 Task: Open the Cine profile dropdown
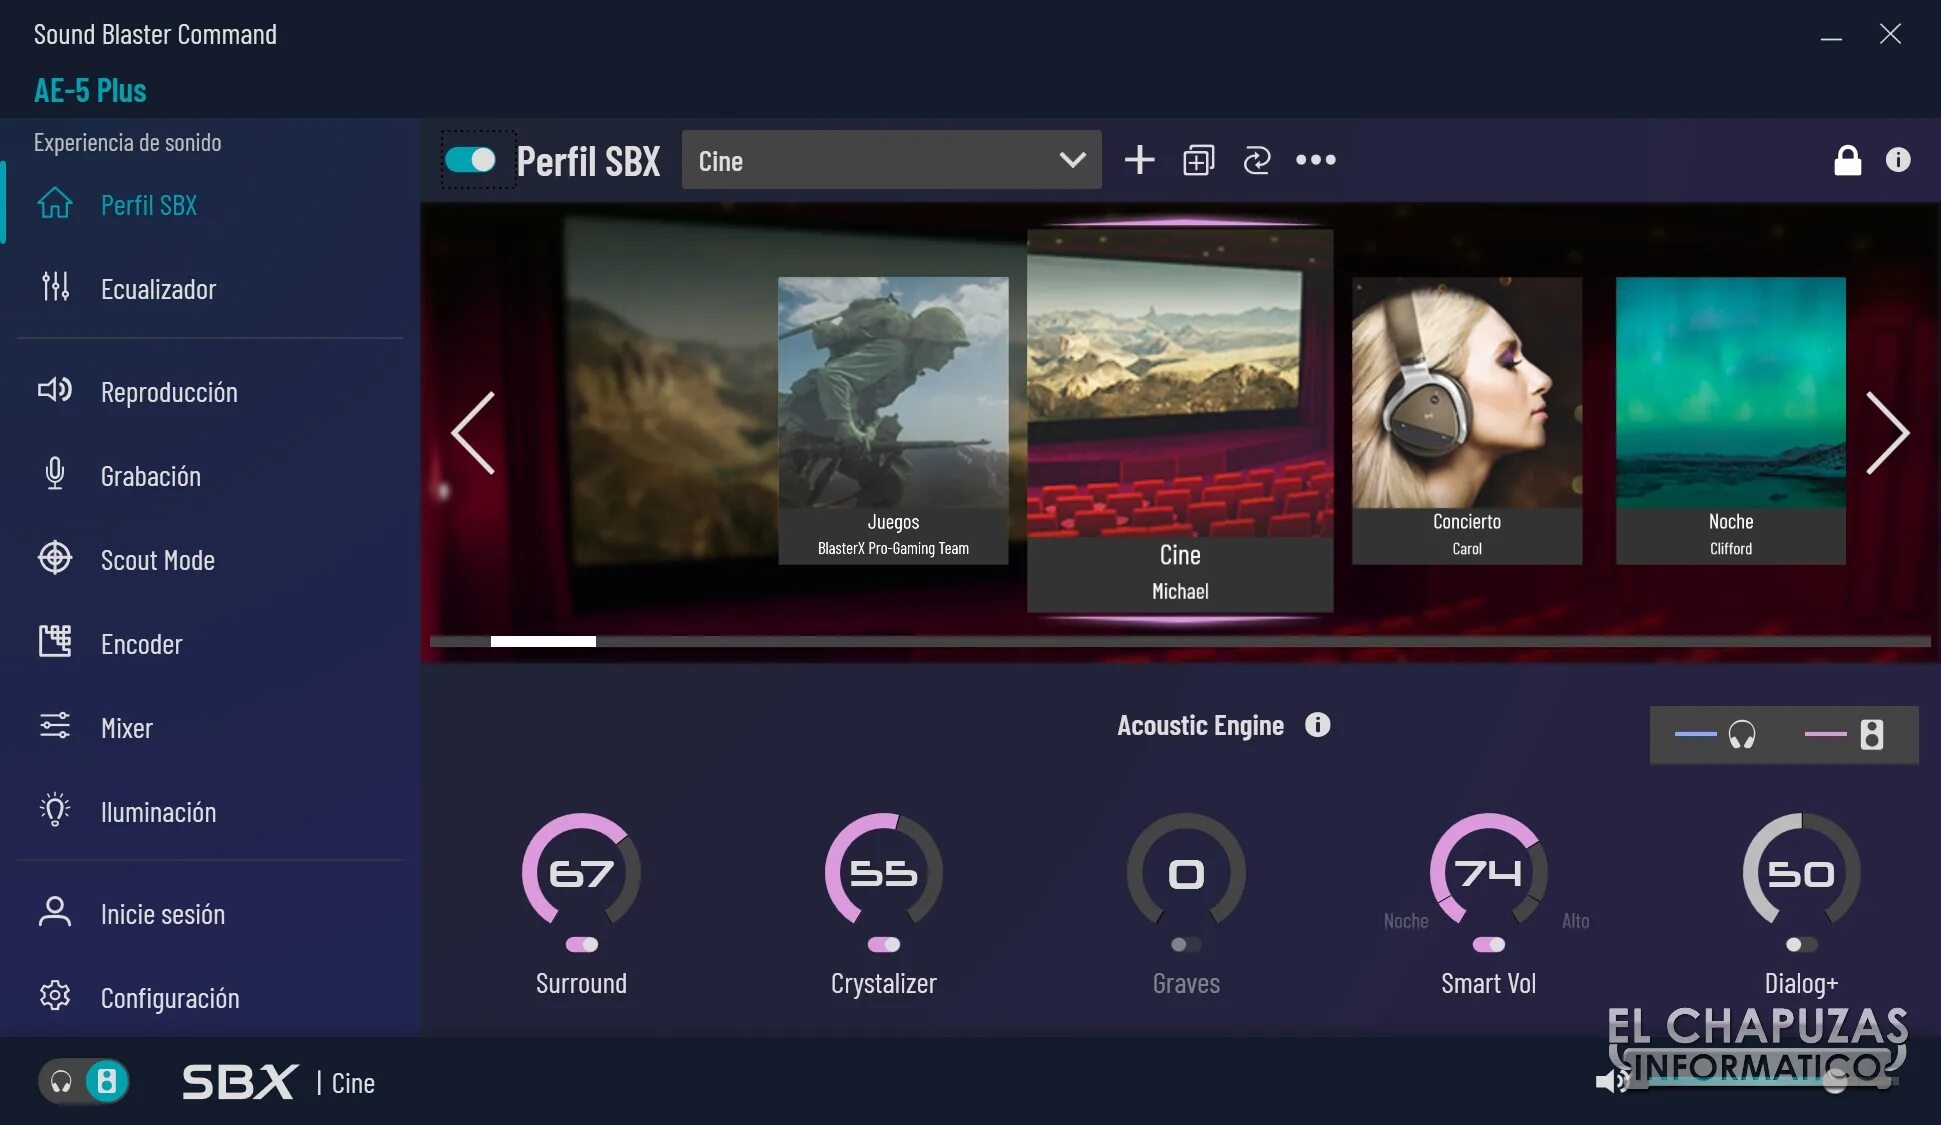[891, 160]
